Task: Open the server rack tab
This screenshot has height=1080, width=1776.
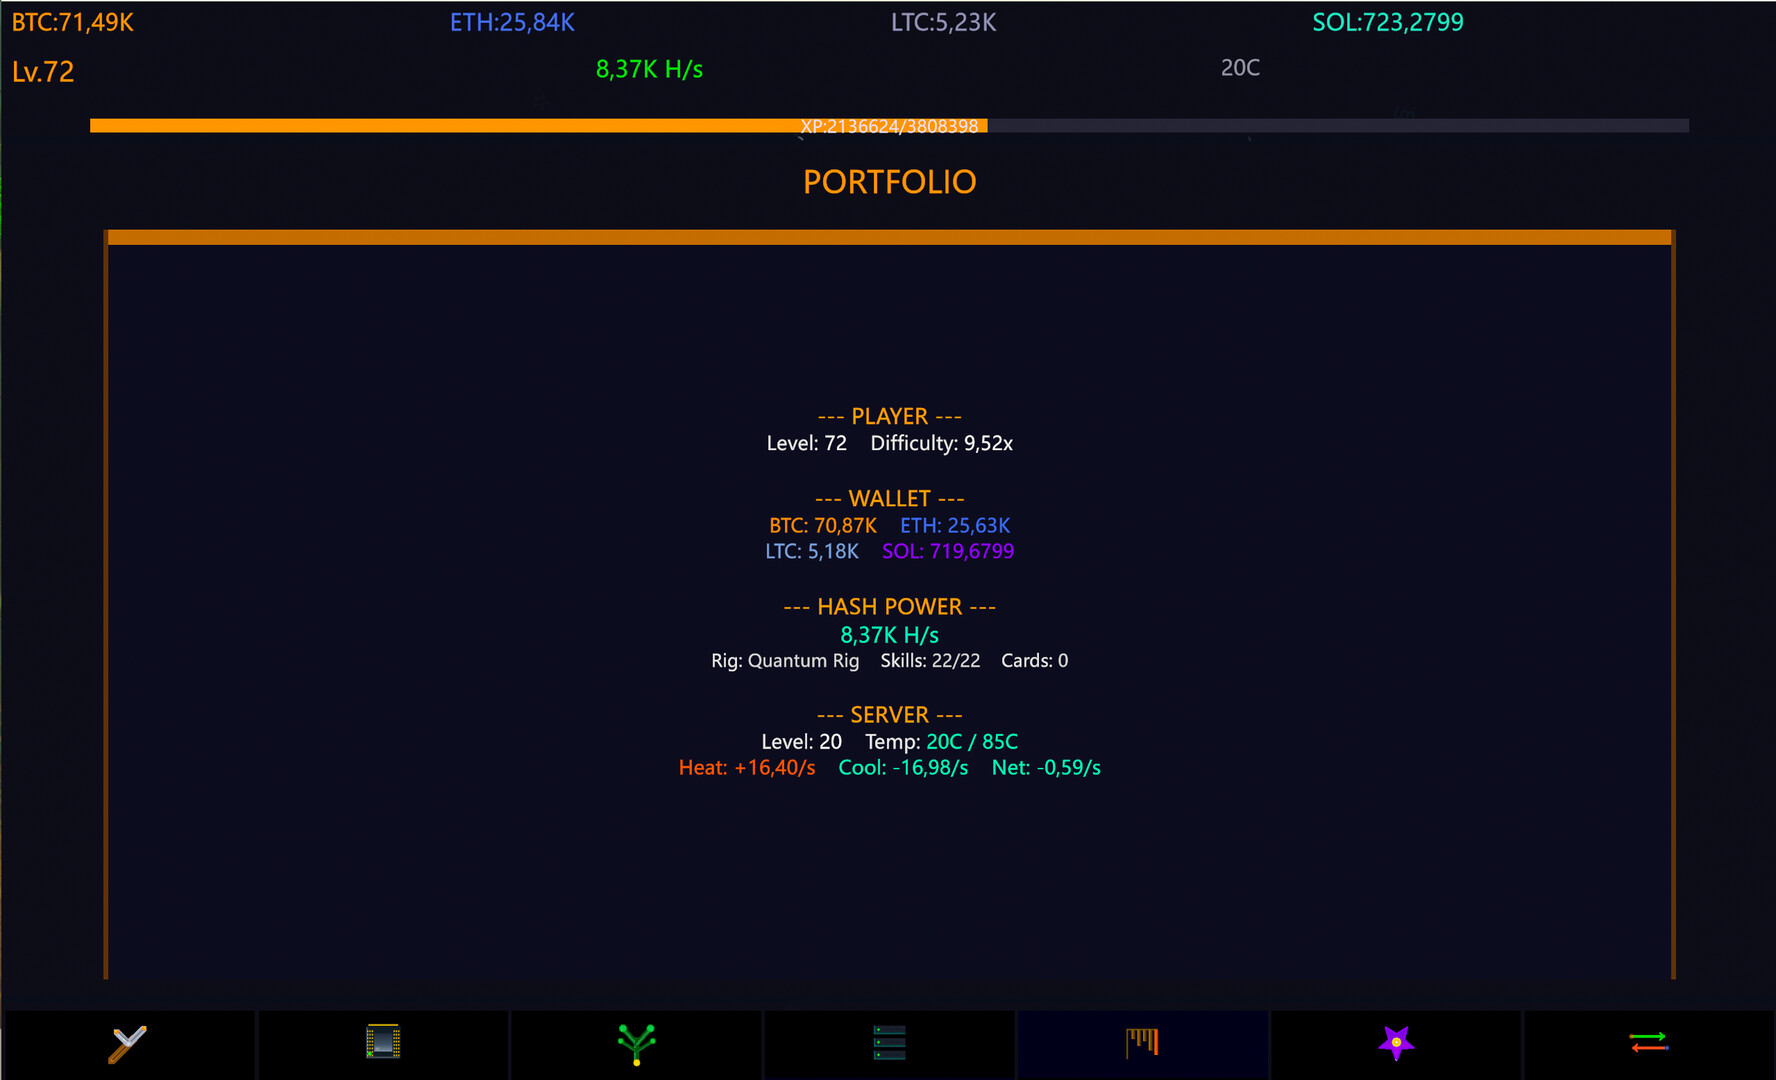Action: click(x=889, y=1043)
